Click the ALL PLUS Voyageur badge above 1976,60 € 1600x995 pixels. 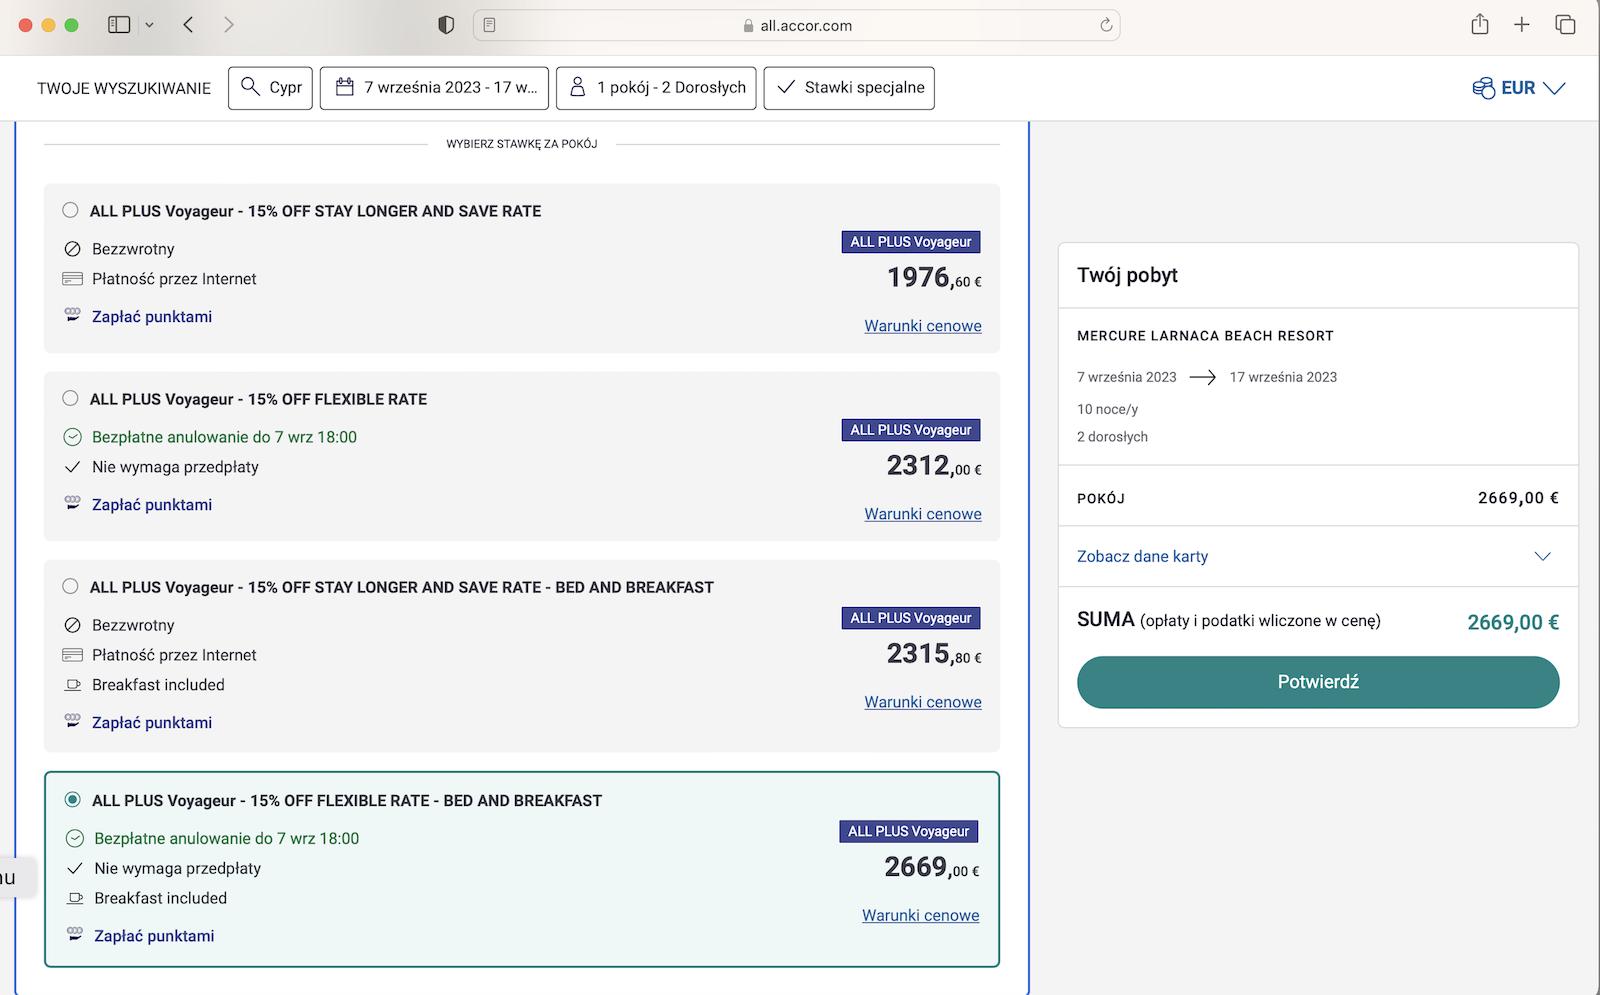click(911, 242)
